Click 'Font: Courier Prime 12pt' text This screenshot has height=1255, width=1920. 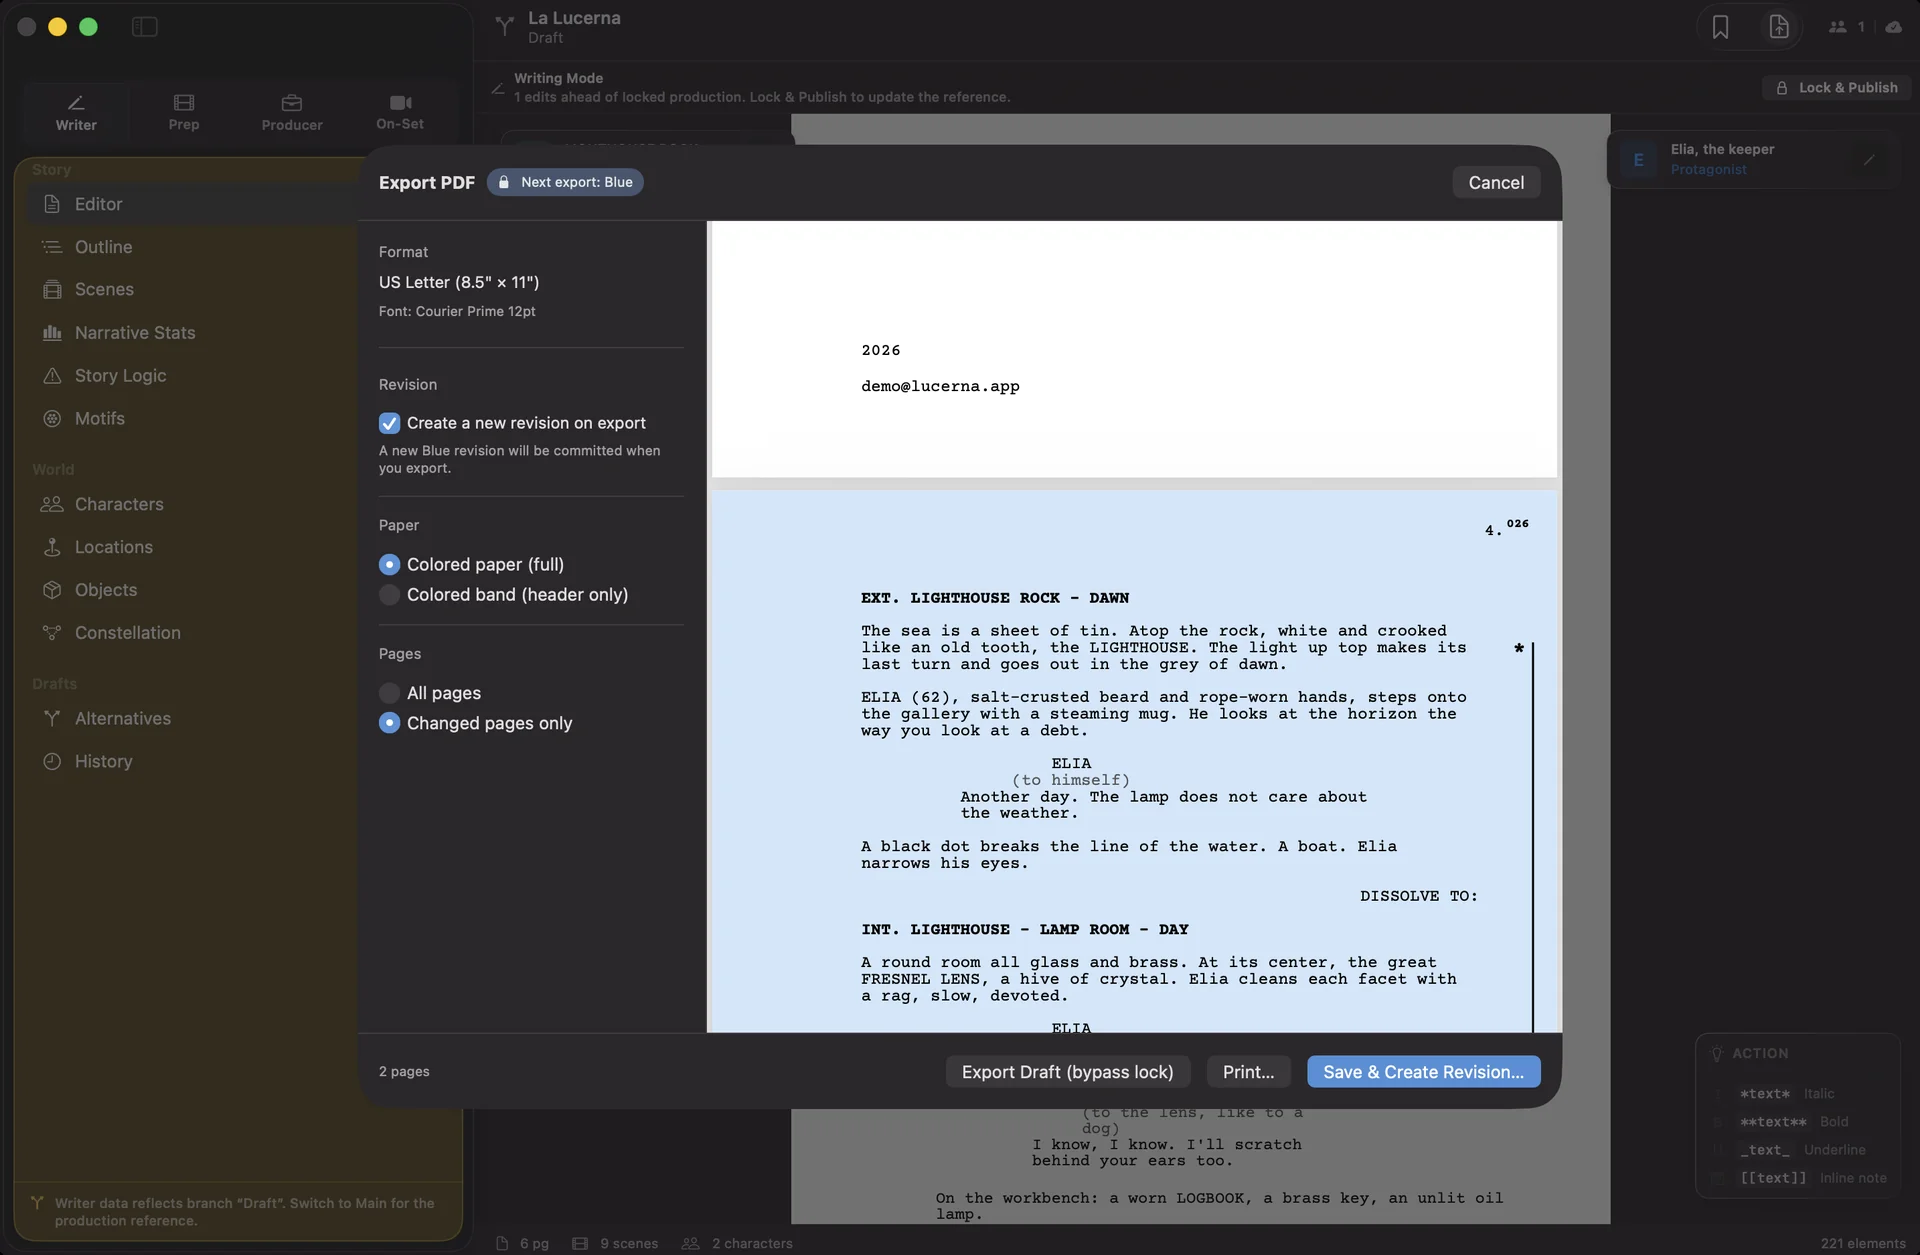(x=457, y=312)
